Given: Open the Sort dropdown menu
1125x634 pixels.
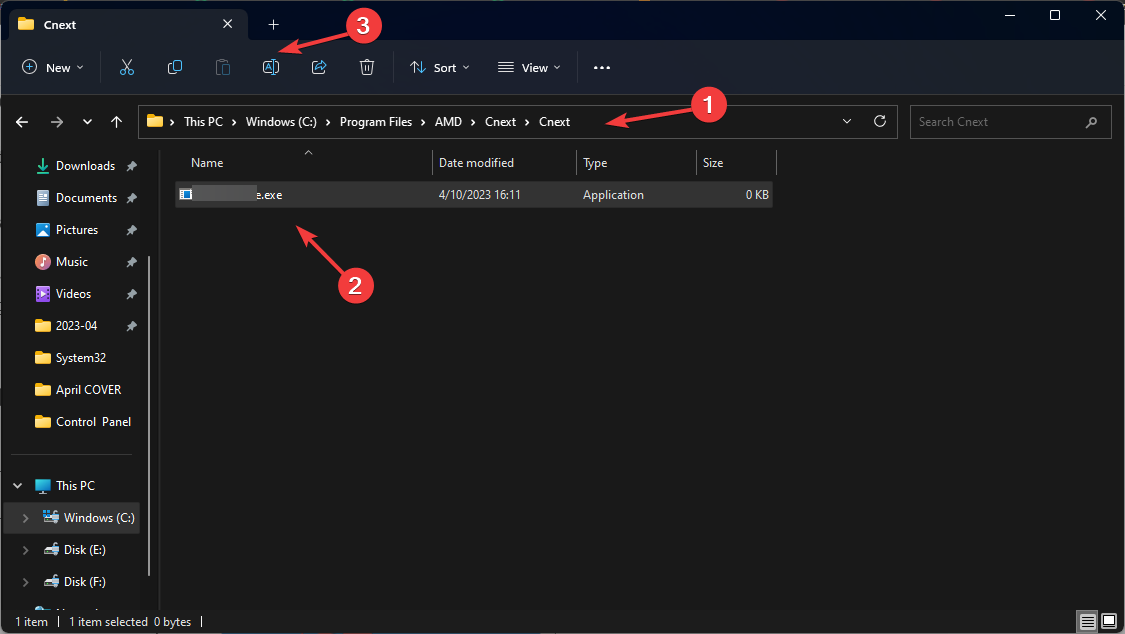Looking at the screenshot, I should [x=440, y=67].
